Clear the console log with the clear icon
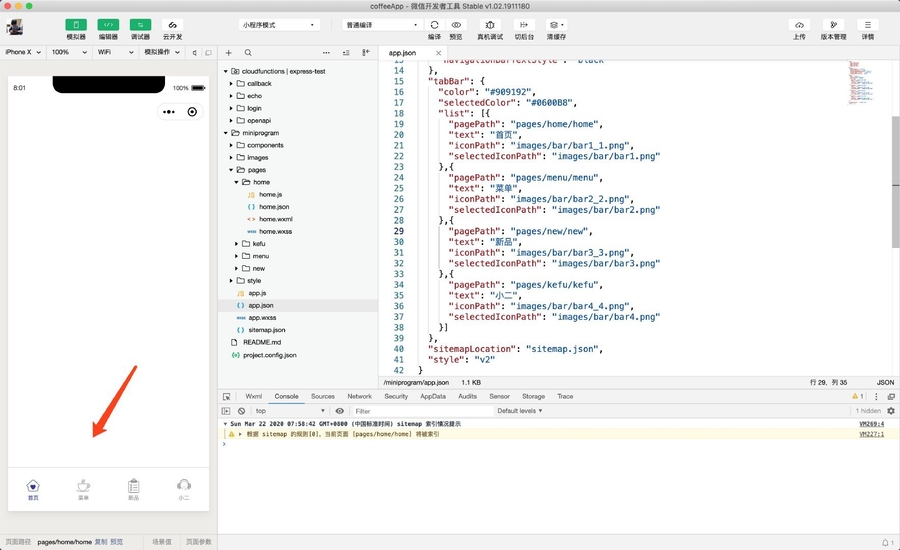 point(241,411)
